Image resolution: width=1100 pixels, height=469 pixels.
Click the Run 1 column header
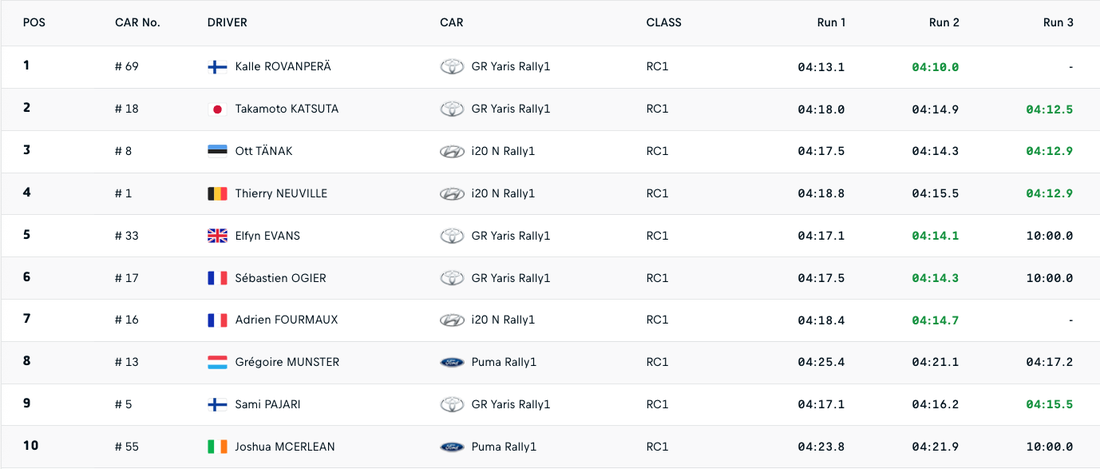click(x=830, y=22)
